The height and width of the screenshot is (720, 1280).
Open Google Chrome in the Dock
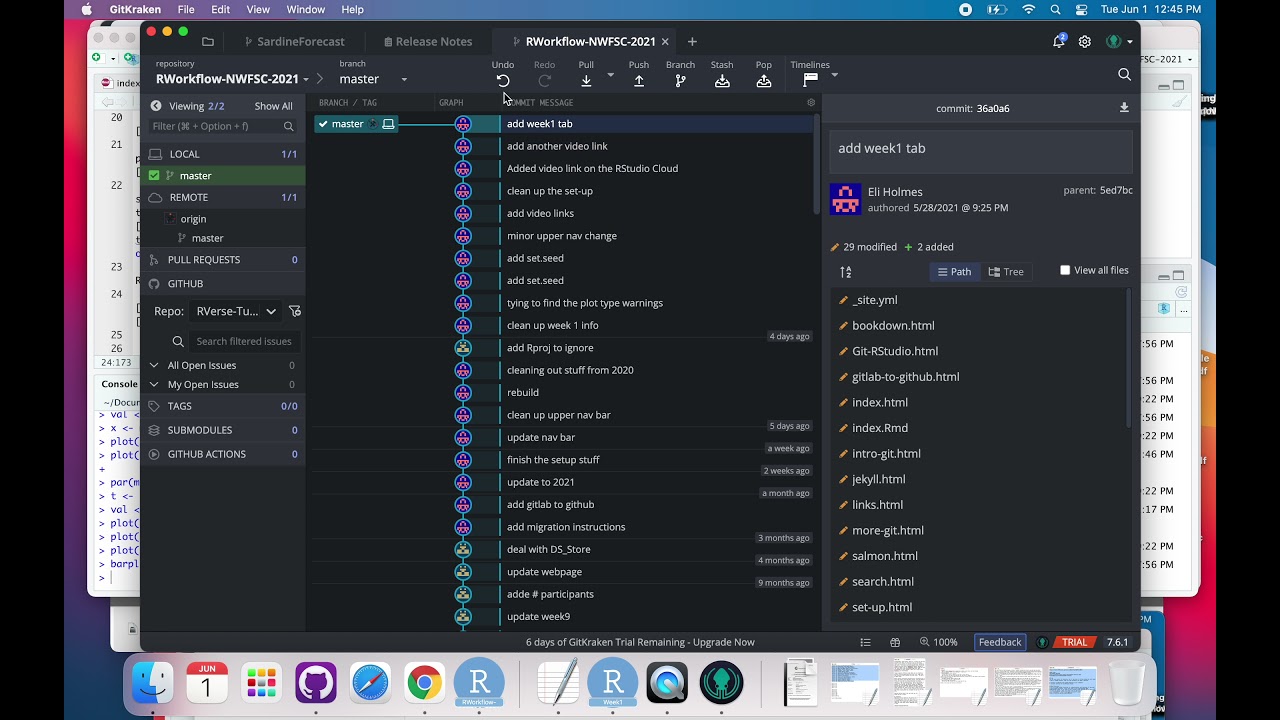pyautogui.click(x=424, y=684)
